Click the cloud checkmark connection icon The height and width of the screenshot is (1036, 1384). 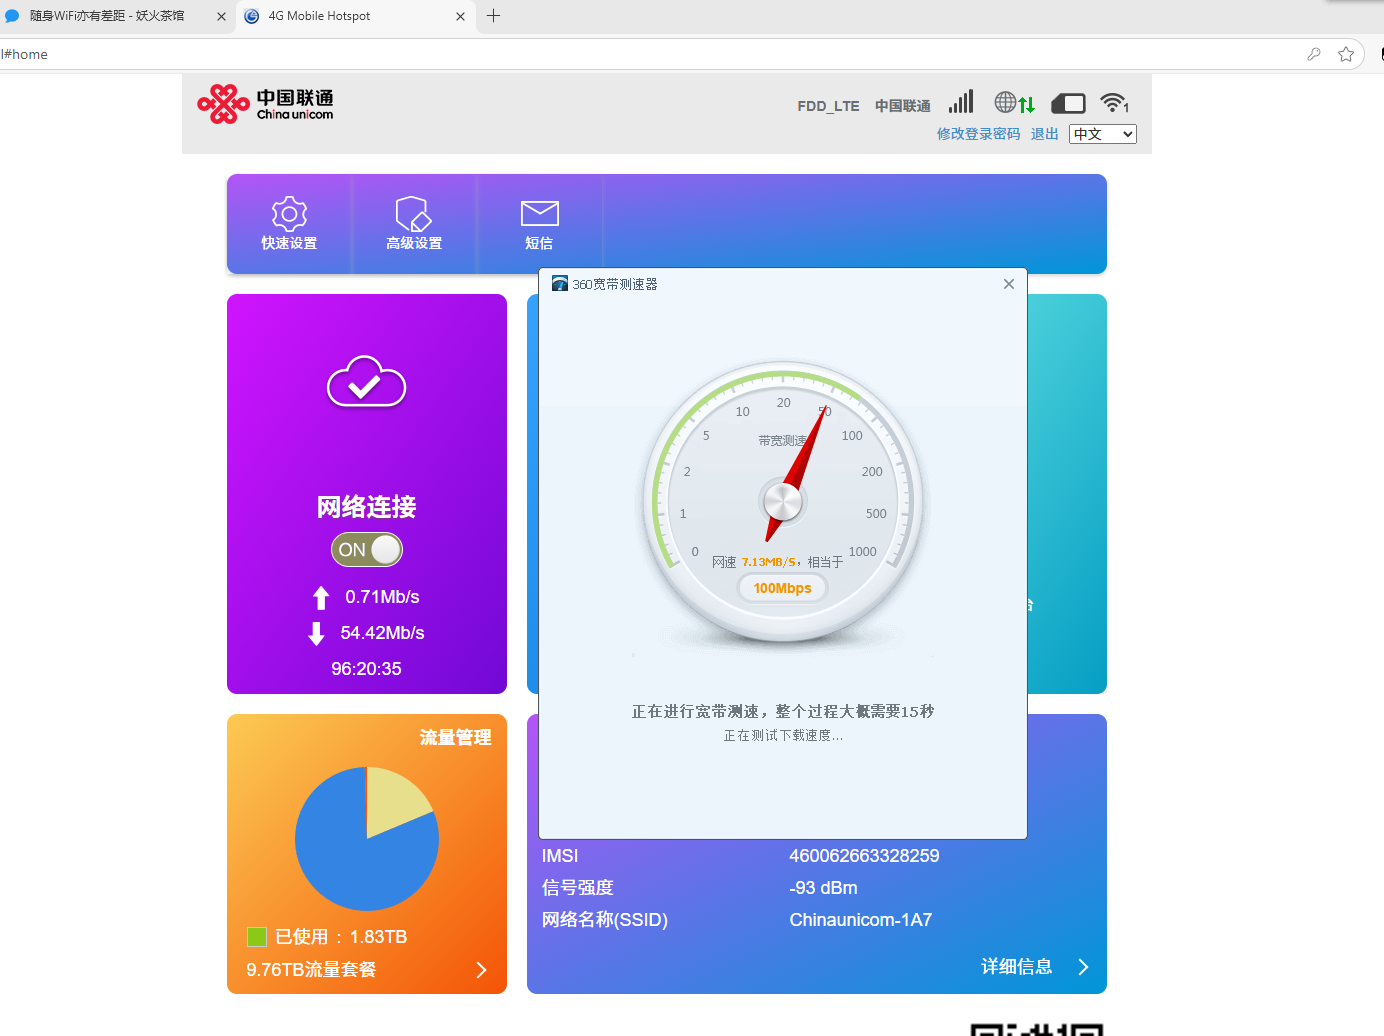(x=366, y=381)
